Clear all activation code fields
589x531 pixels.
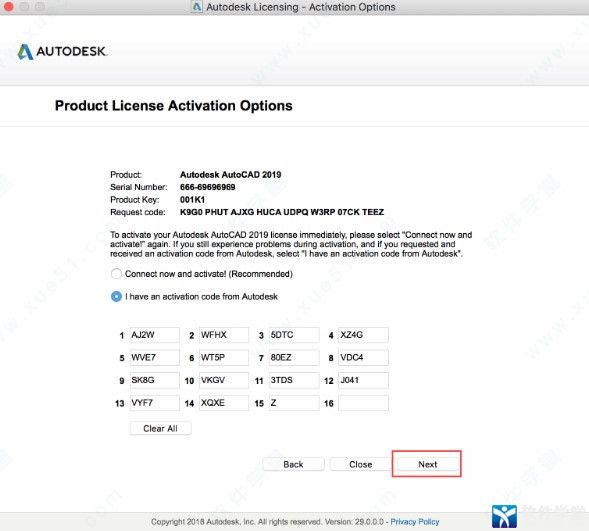click(160, 428)
